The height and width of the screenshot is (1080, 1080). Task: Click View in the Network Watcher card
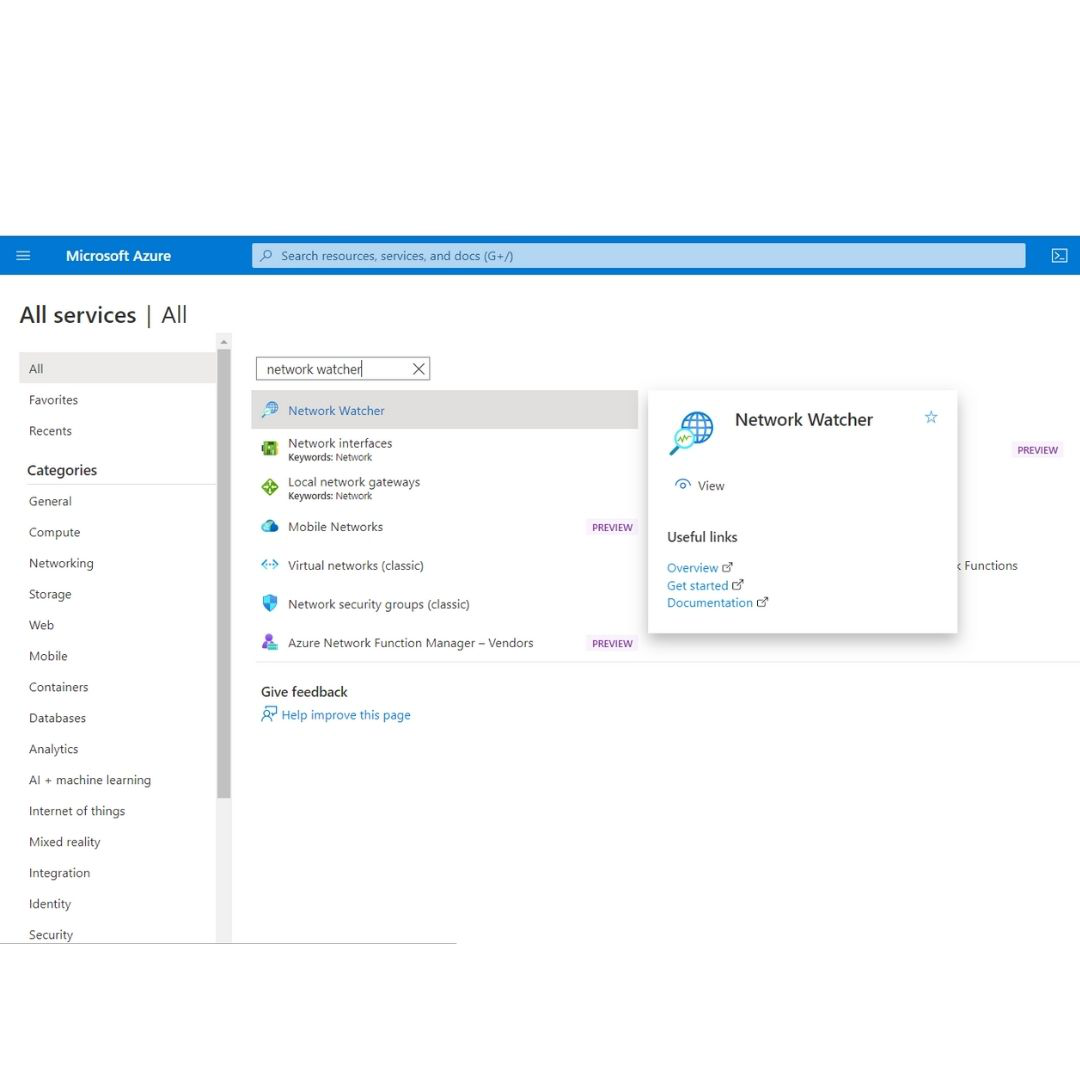(710, 485)
